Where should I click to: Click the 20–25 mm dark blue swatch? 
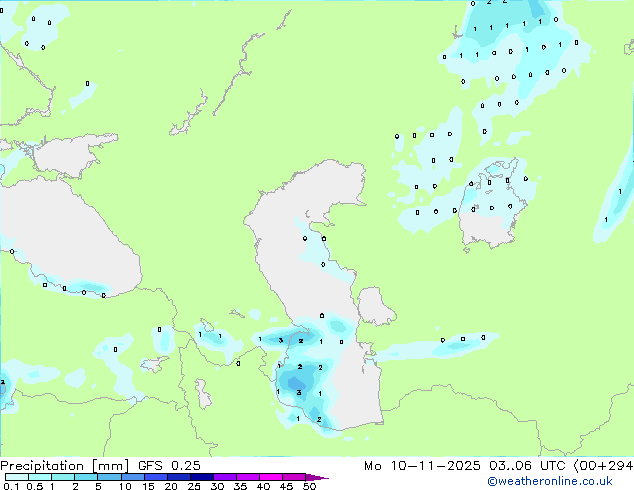pyautogui.click(x=179, y=477)
